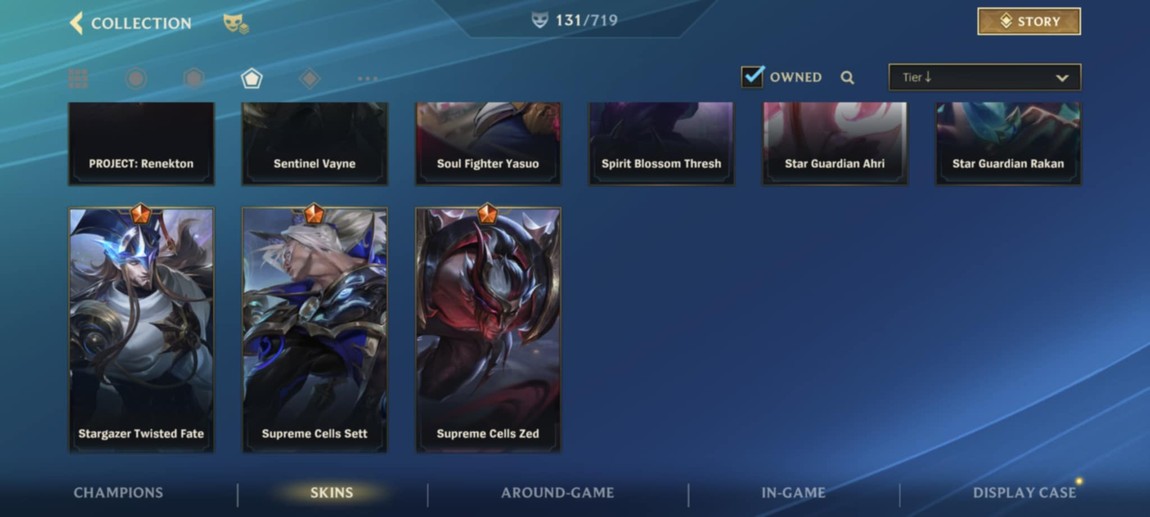Select the Stargazer Twisted Fate skin card
This screenshot has height=517, width=1150.
[142, 330]
